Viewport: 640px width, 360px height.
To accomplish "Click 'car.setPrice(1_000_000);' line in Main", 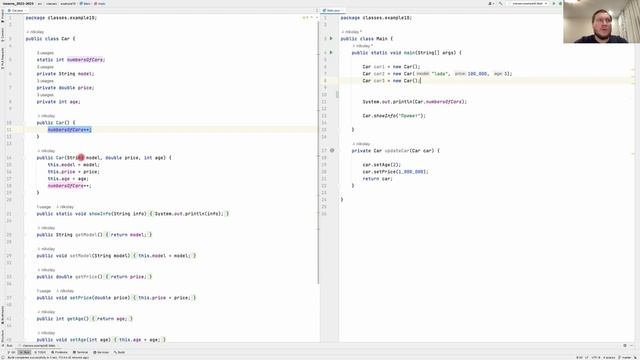I will (x=395, y=172).
